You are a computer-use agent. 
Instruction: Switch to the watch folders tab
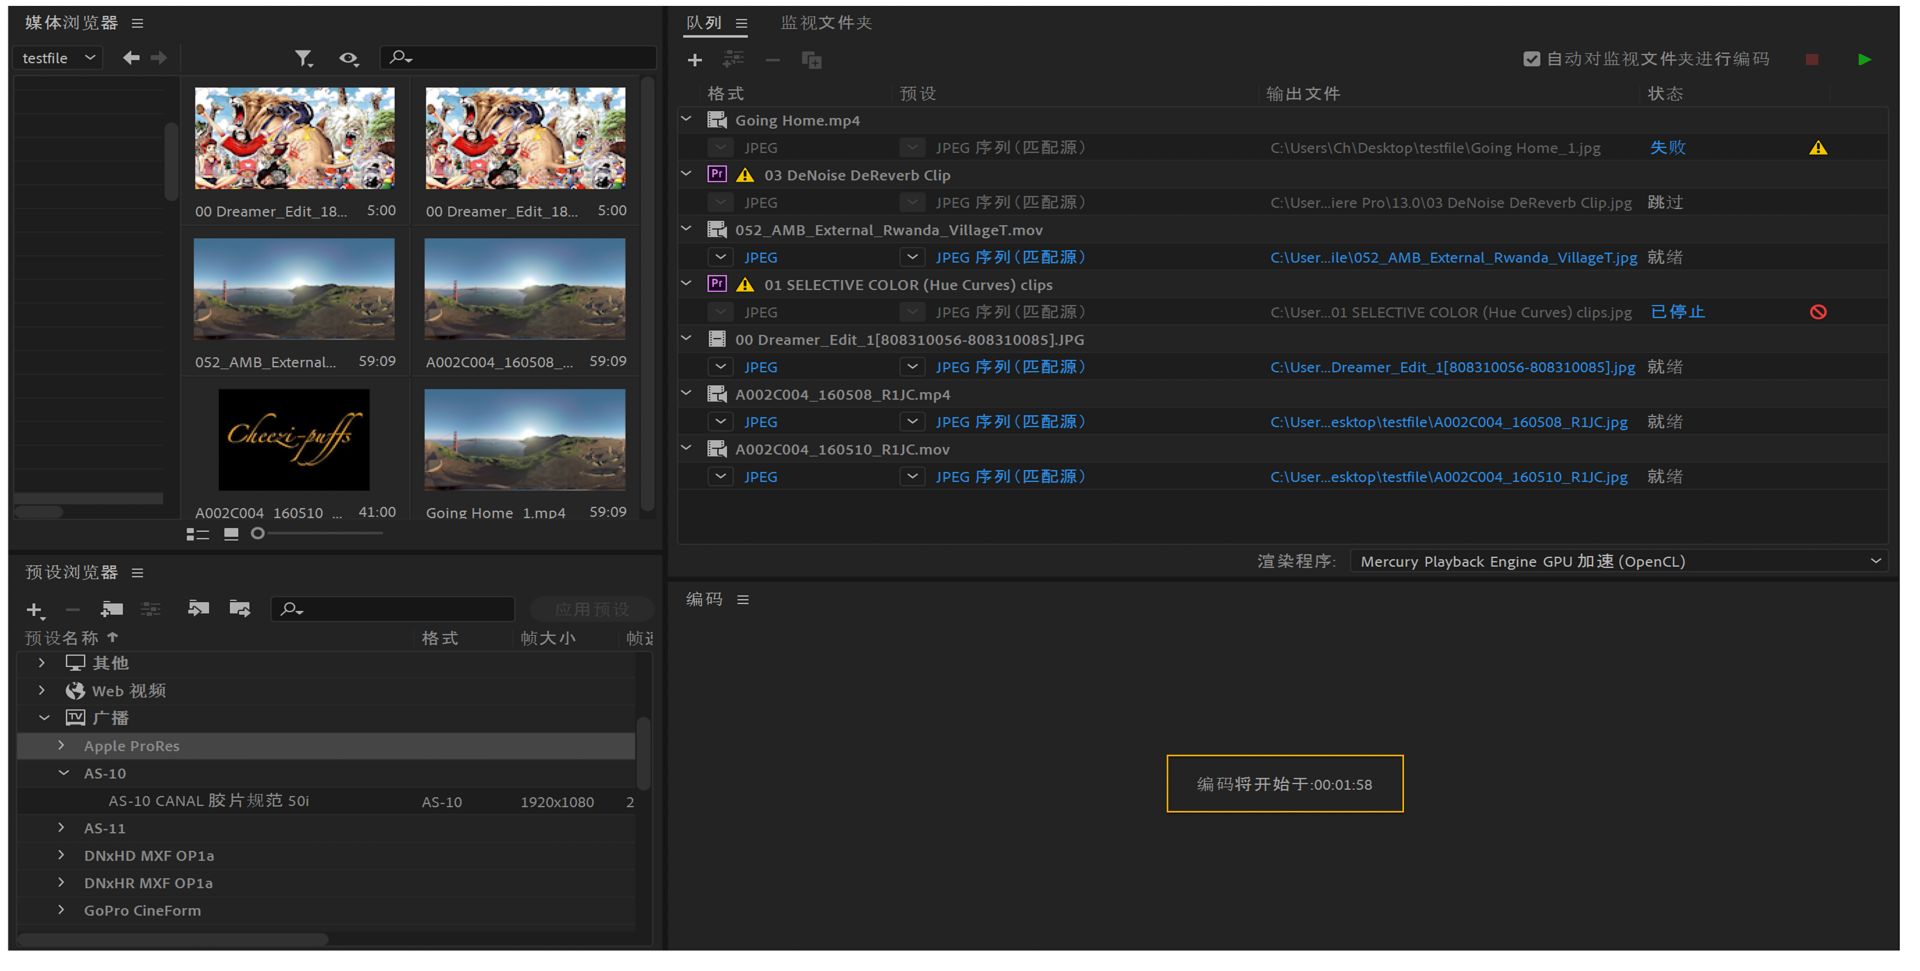click(x=826, y=23)
